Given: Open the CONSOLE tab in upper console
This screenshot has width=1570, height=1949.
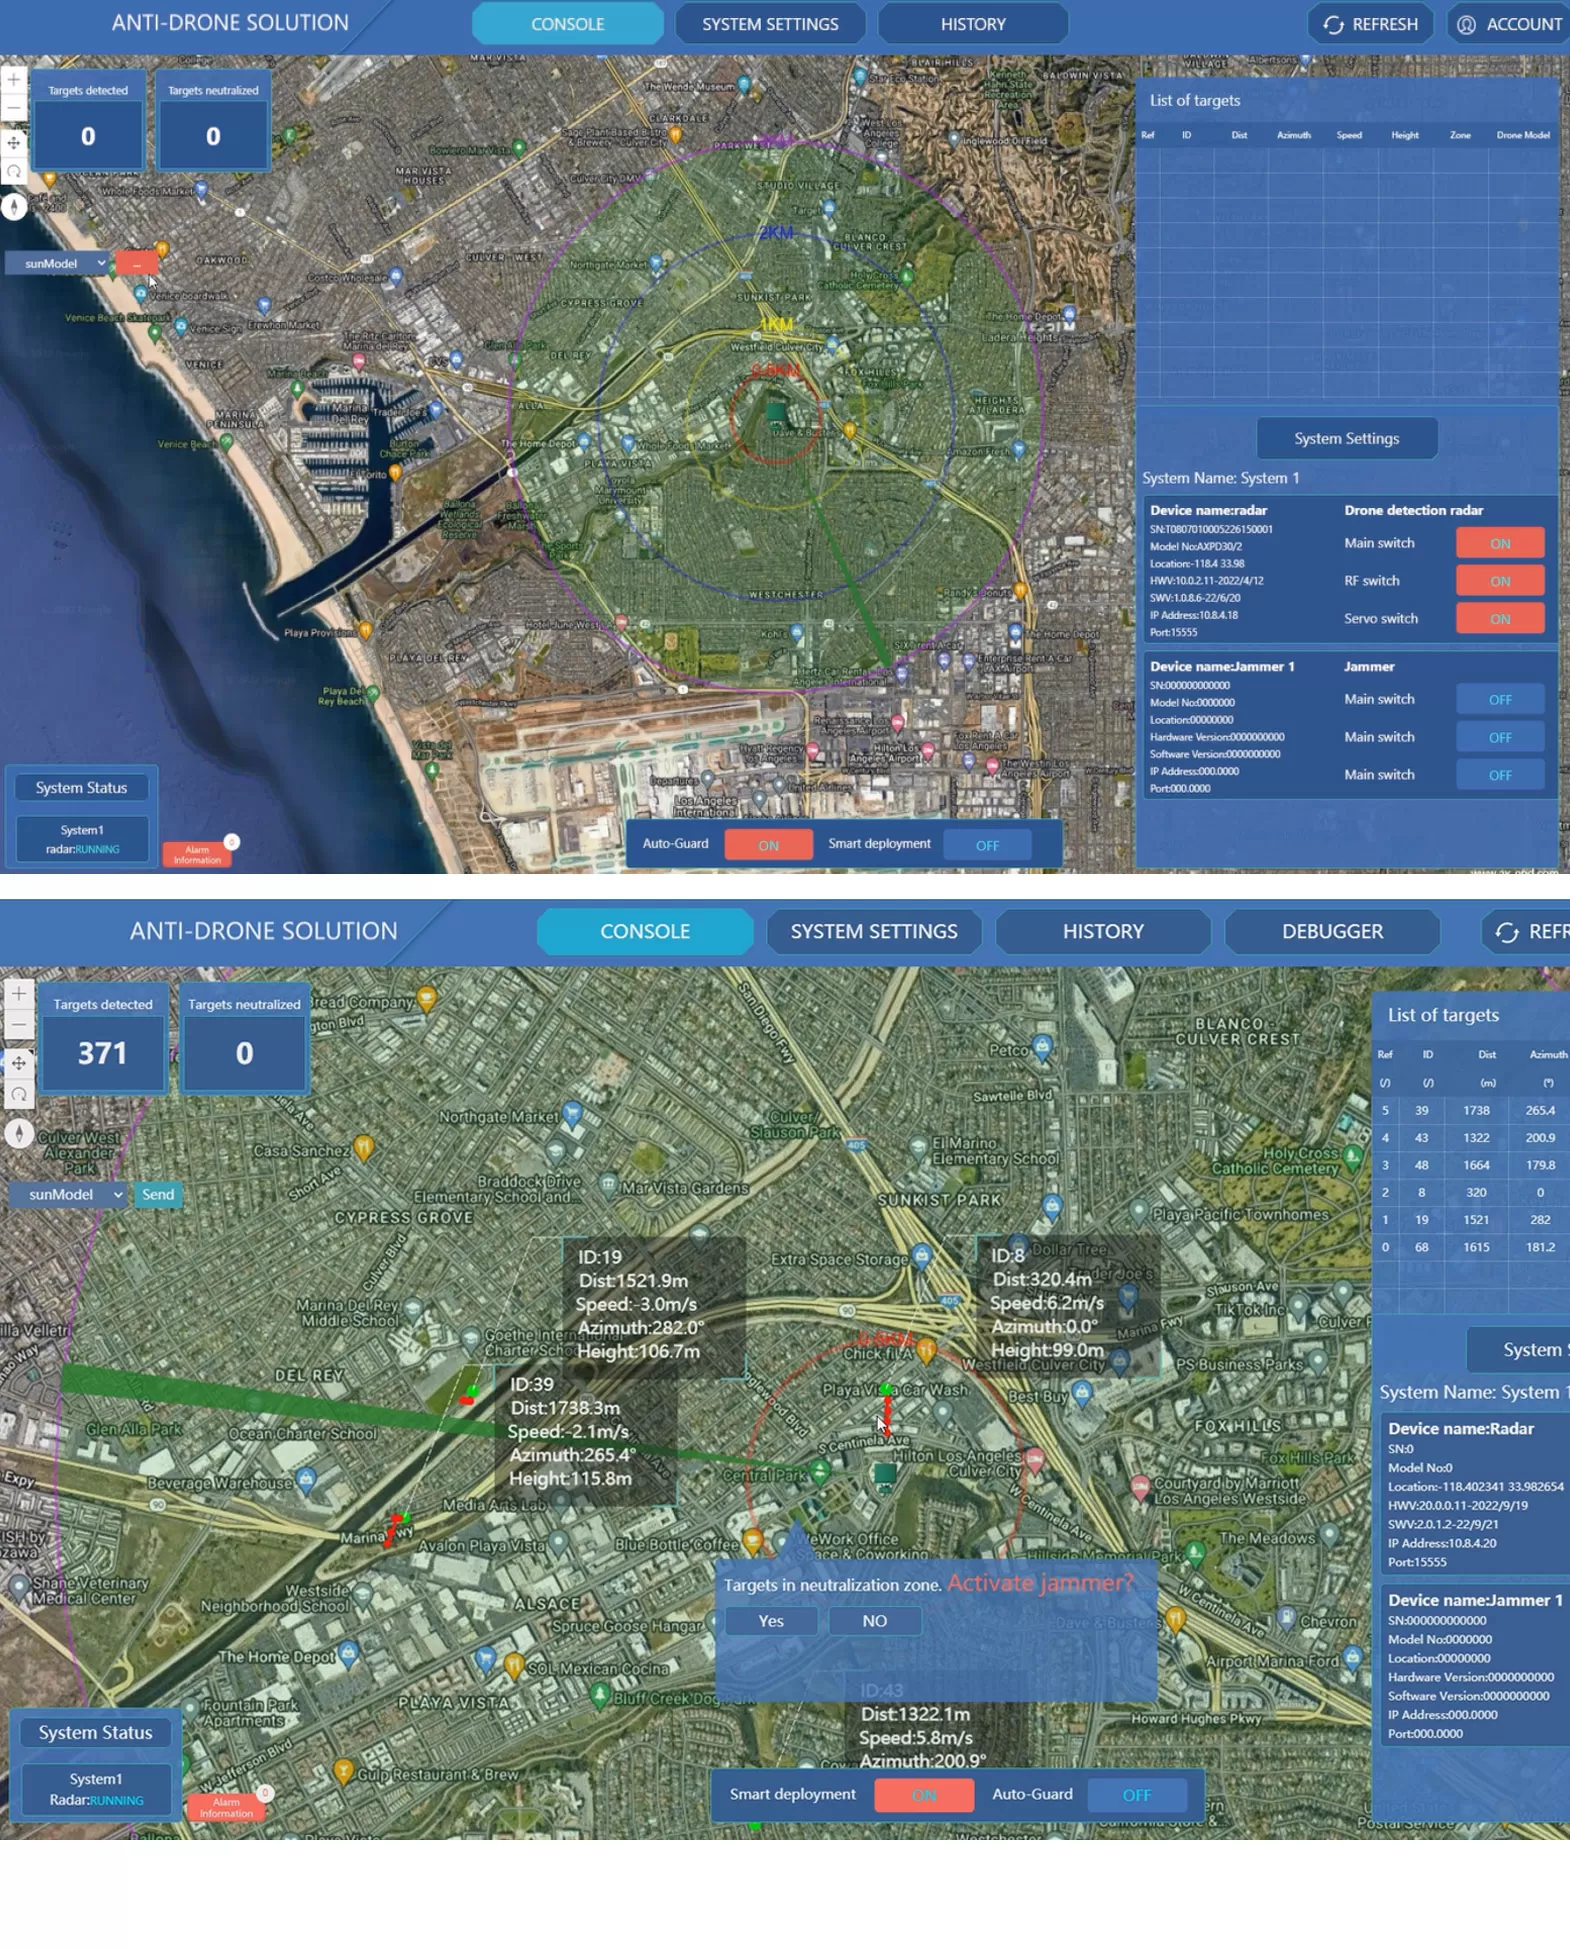Looking at the screenshot, I should click(x=567, y=24).
